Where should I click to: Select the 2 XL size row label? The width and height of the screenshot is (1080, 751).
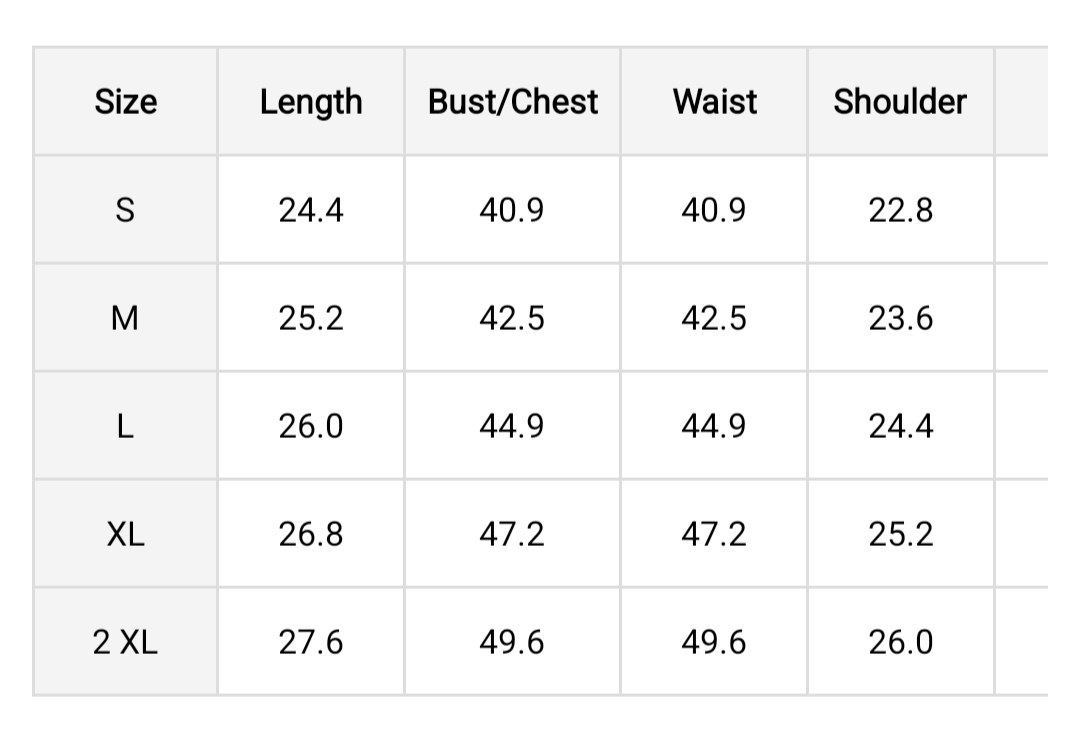(125, 642)
